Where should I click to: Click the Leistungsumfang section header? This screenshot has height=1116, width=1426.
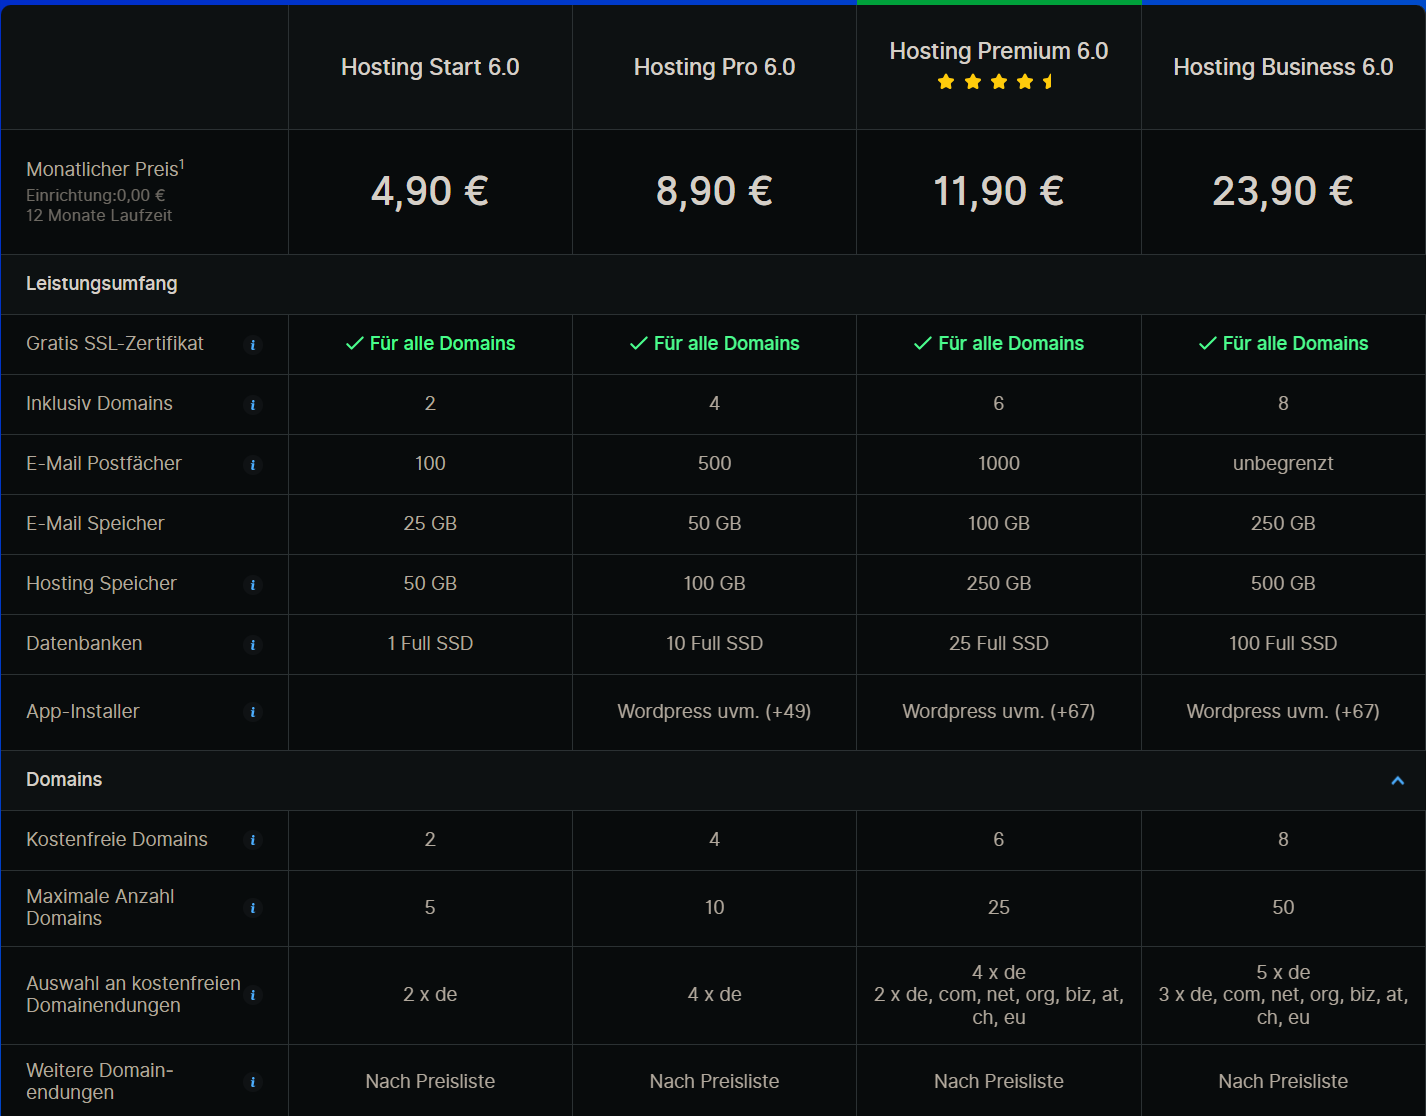tap(102, 284)
